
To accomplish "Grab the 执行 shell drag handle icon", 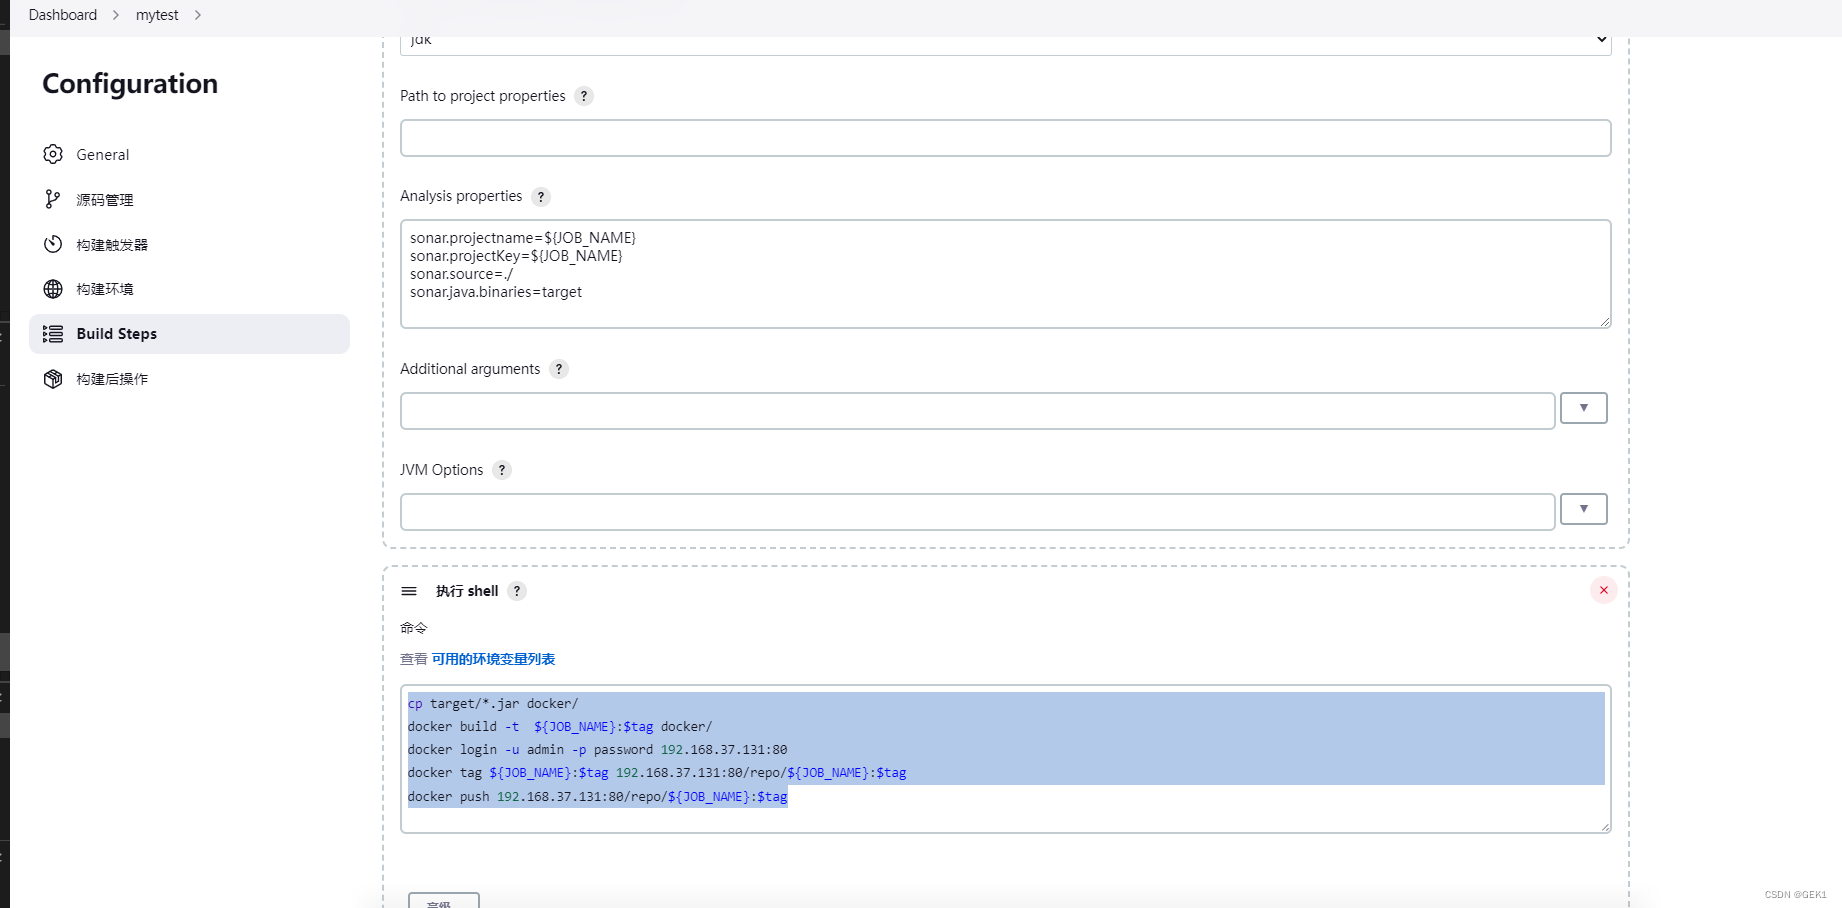I will (x=409, y=591).
